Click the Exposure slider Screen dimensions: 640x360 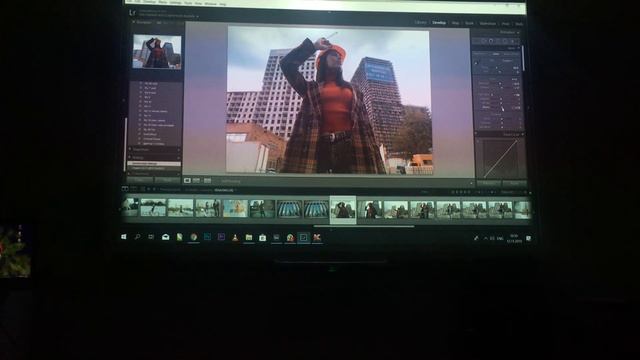coord(500,83)
